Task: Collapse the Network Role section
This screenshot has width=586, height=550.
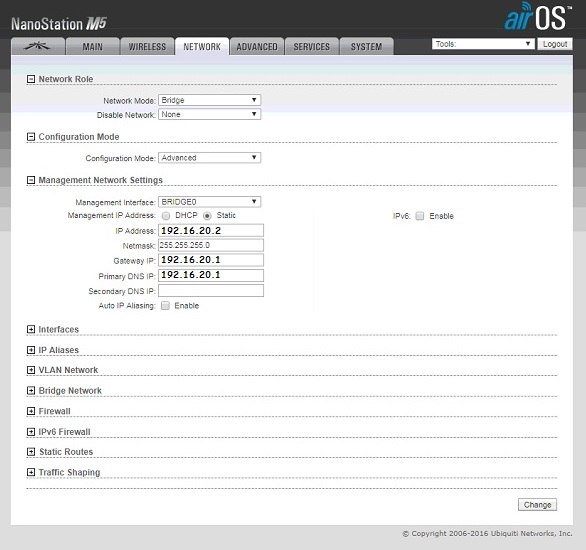Action: click(31, 79)
